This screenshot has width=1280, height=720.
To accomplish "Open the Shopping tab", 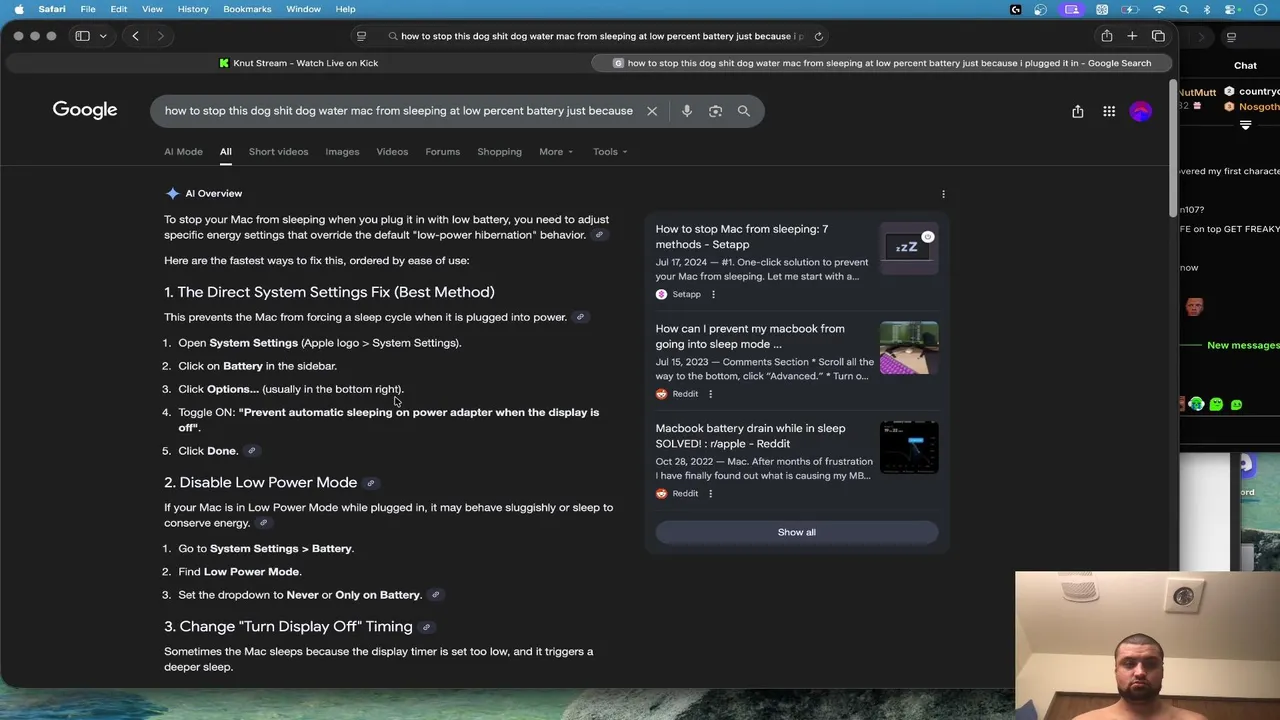I will pyautogui.click(x=499, y=152).
